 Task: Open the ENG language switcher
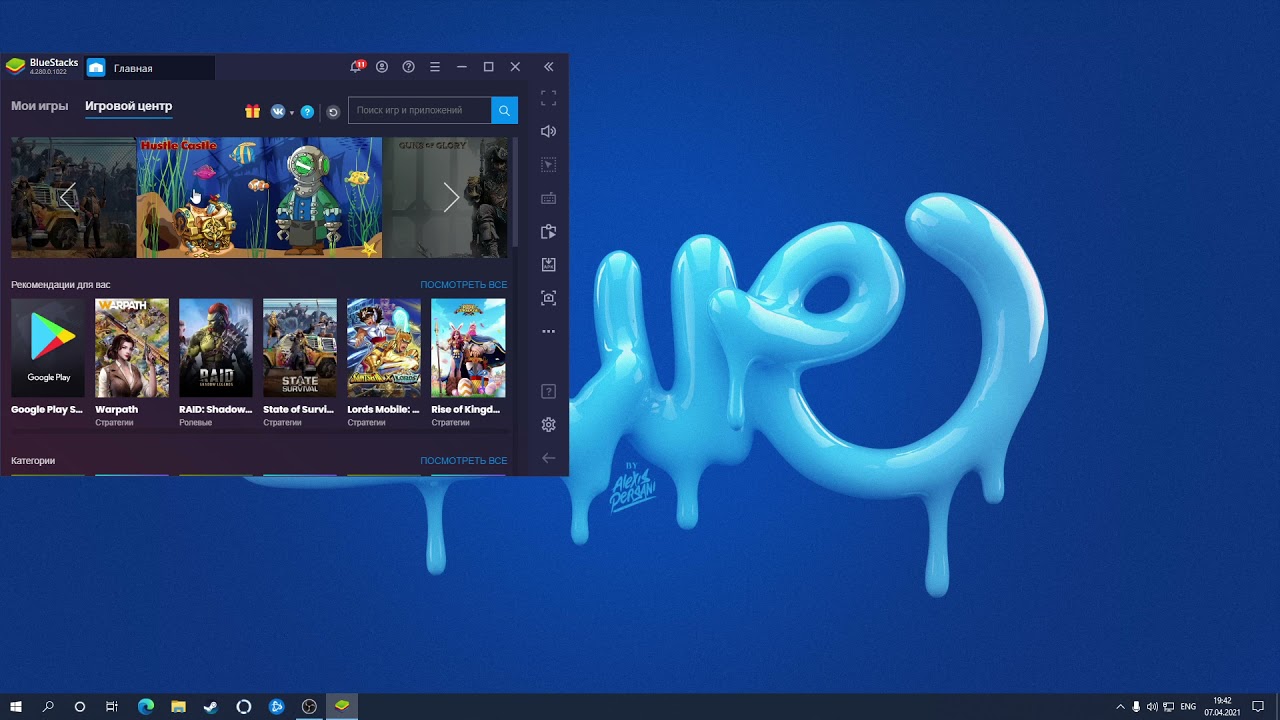coord(1188,707)
